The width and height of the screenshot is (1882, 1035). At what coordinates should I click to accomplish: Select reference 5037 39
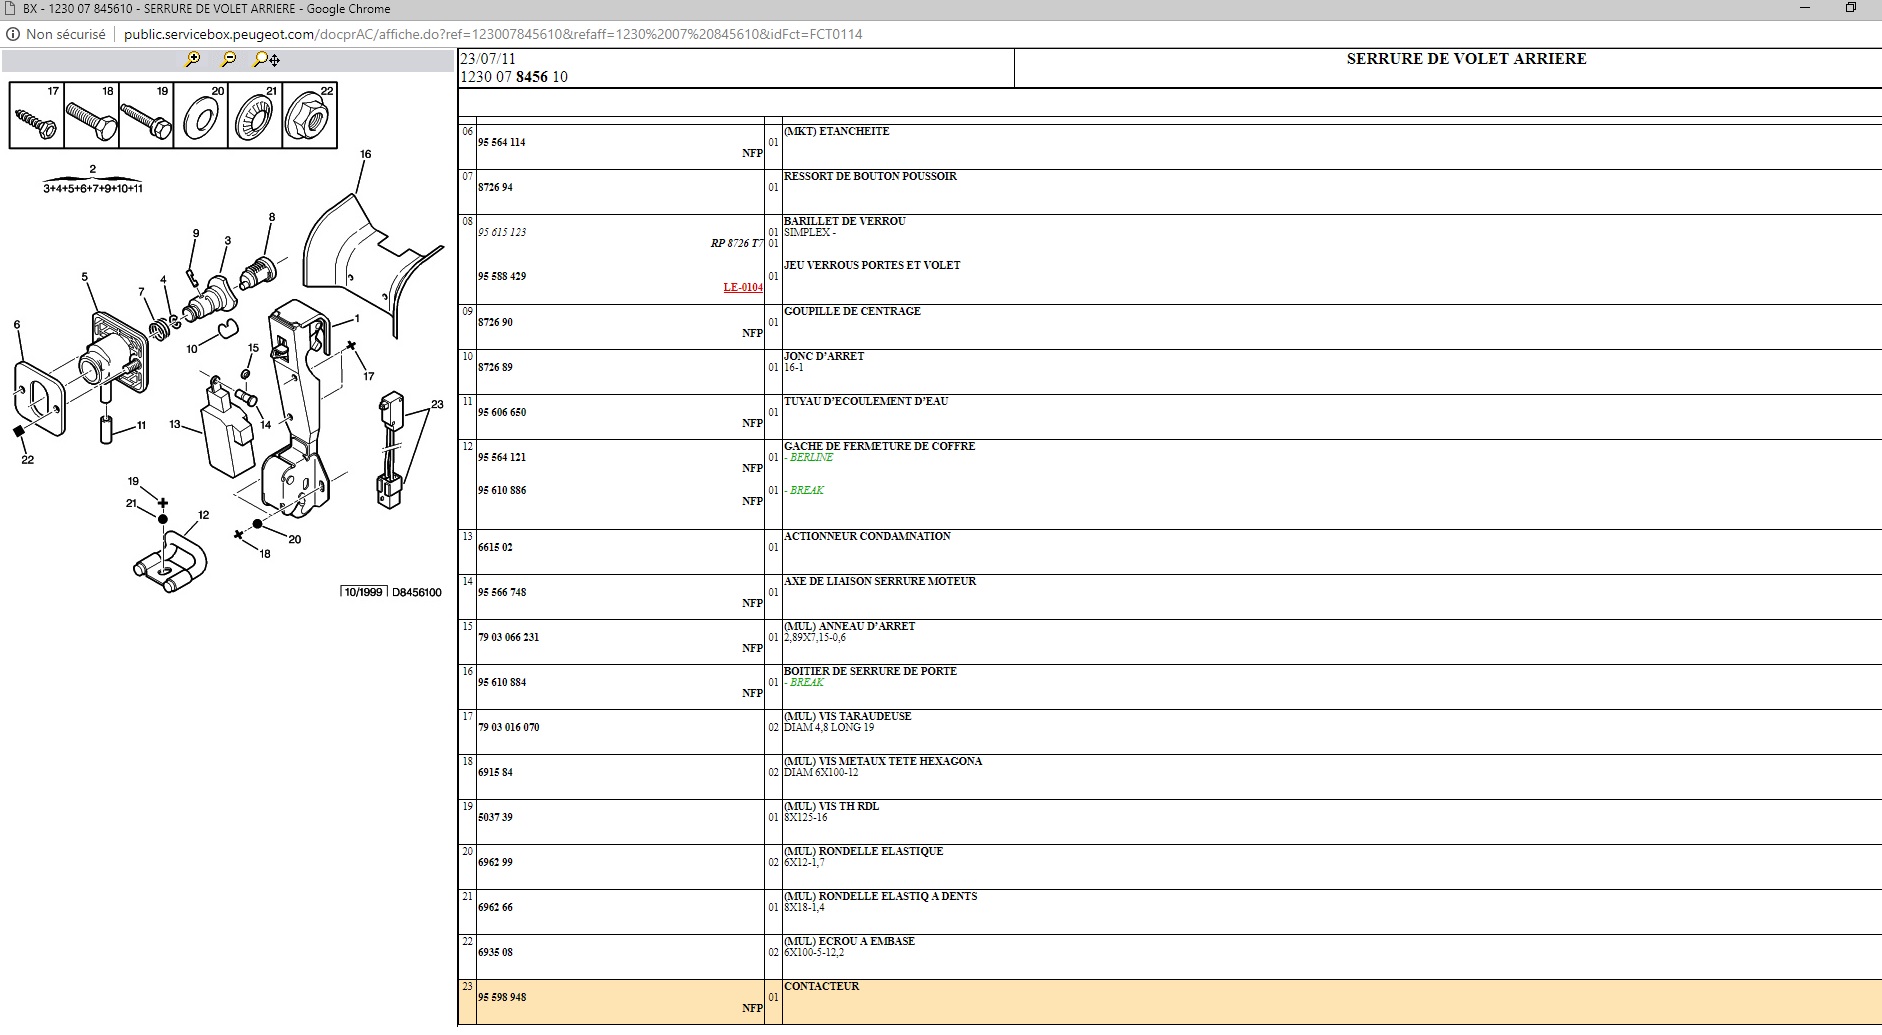pyautogui.click(x=495, y=817)
